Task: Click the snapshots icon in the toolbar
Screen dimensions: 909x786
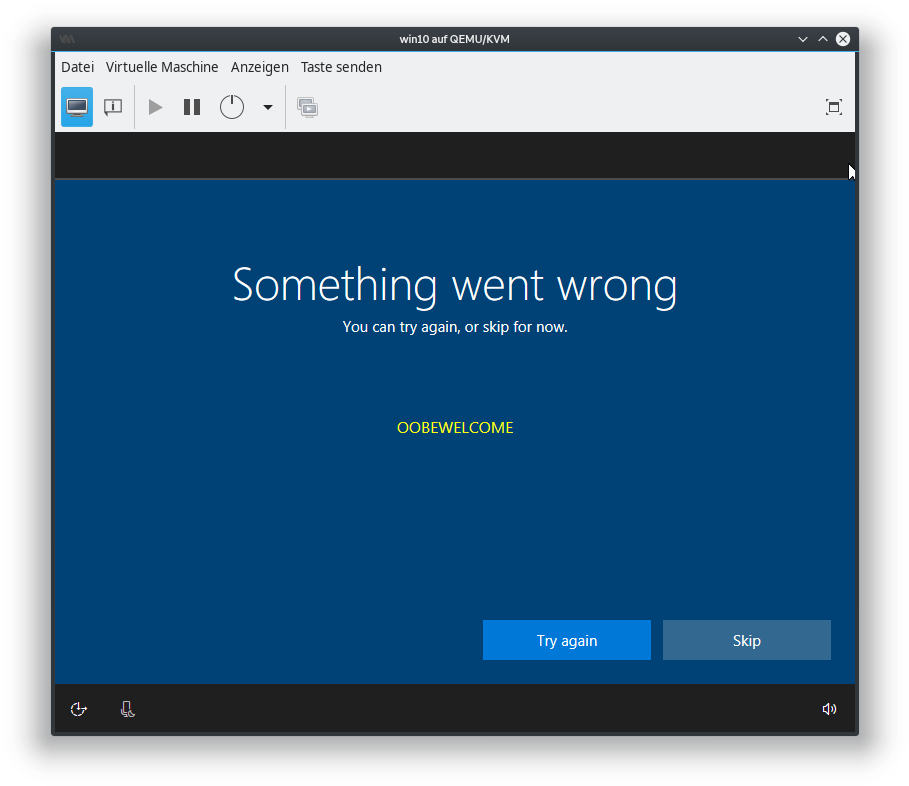Action: pyautogui.click(x=307, y=106)
